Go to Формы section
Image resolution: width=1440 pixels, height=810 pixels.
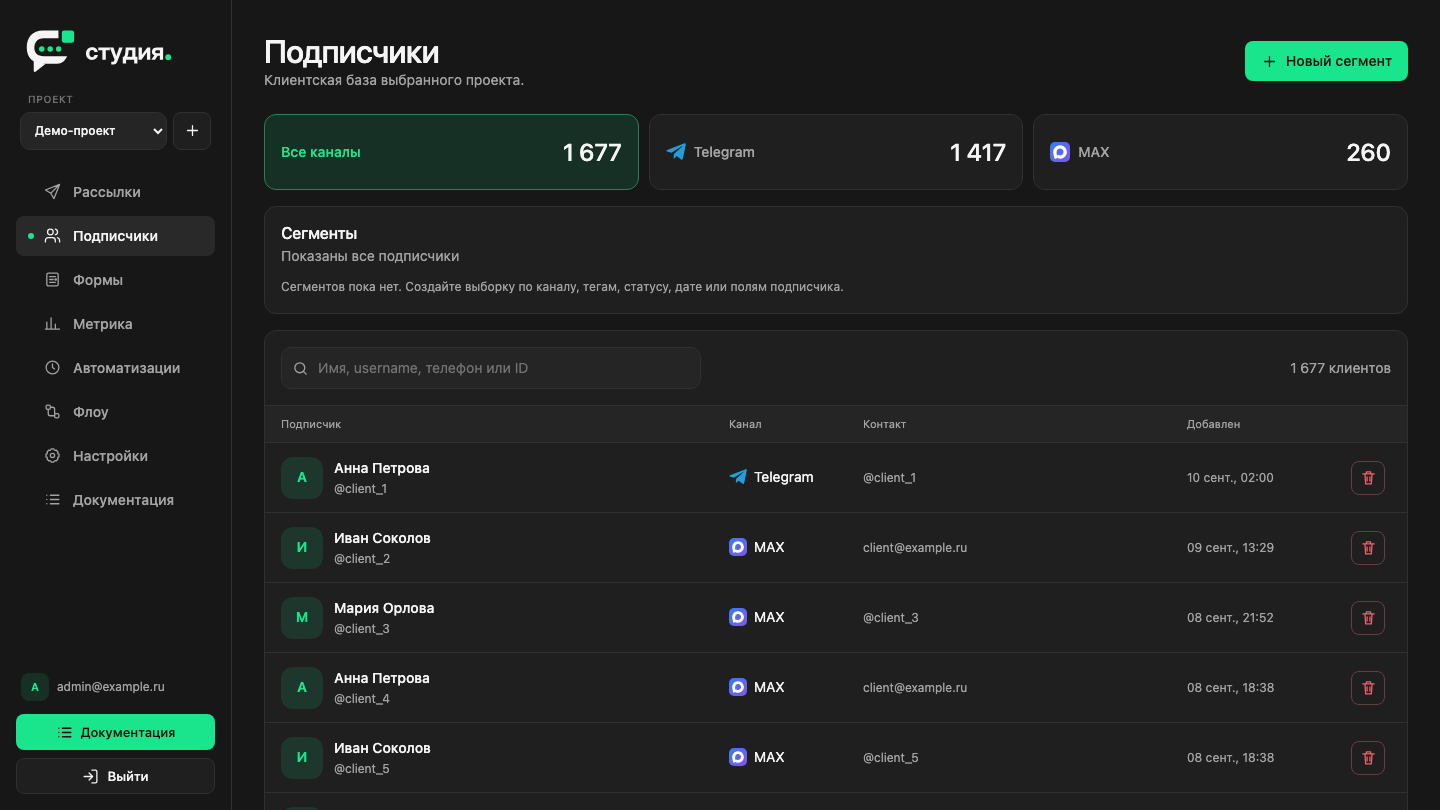tap(115, 280)
